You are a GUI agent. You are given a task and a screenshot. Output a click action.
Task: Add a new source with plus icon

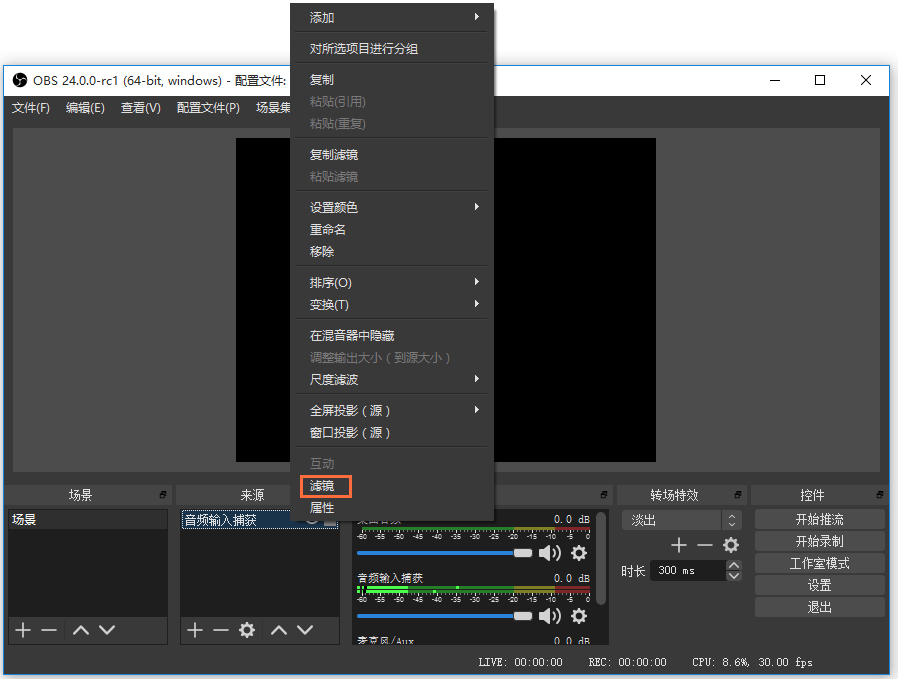pyautogui.click(x=195, y=630)
